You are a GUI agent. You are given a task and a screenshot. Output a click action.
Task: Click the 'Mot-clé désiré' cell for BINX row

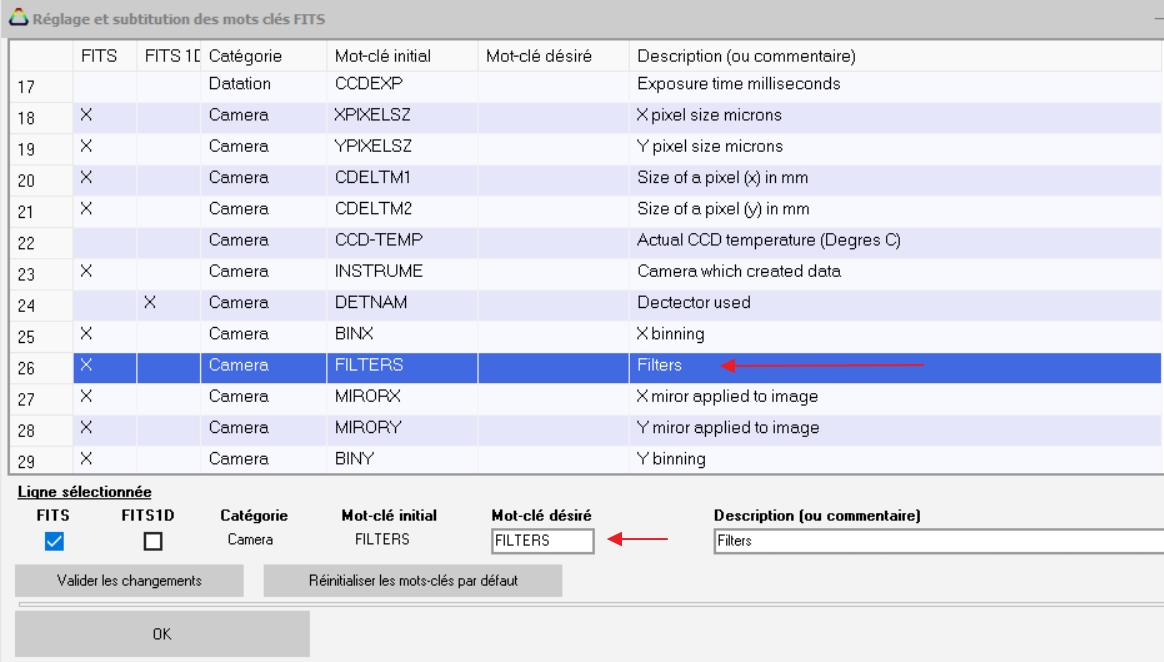pyautogui.click(x=552, y=334)
